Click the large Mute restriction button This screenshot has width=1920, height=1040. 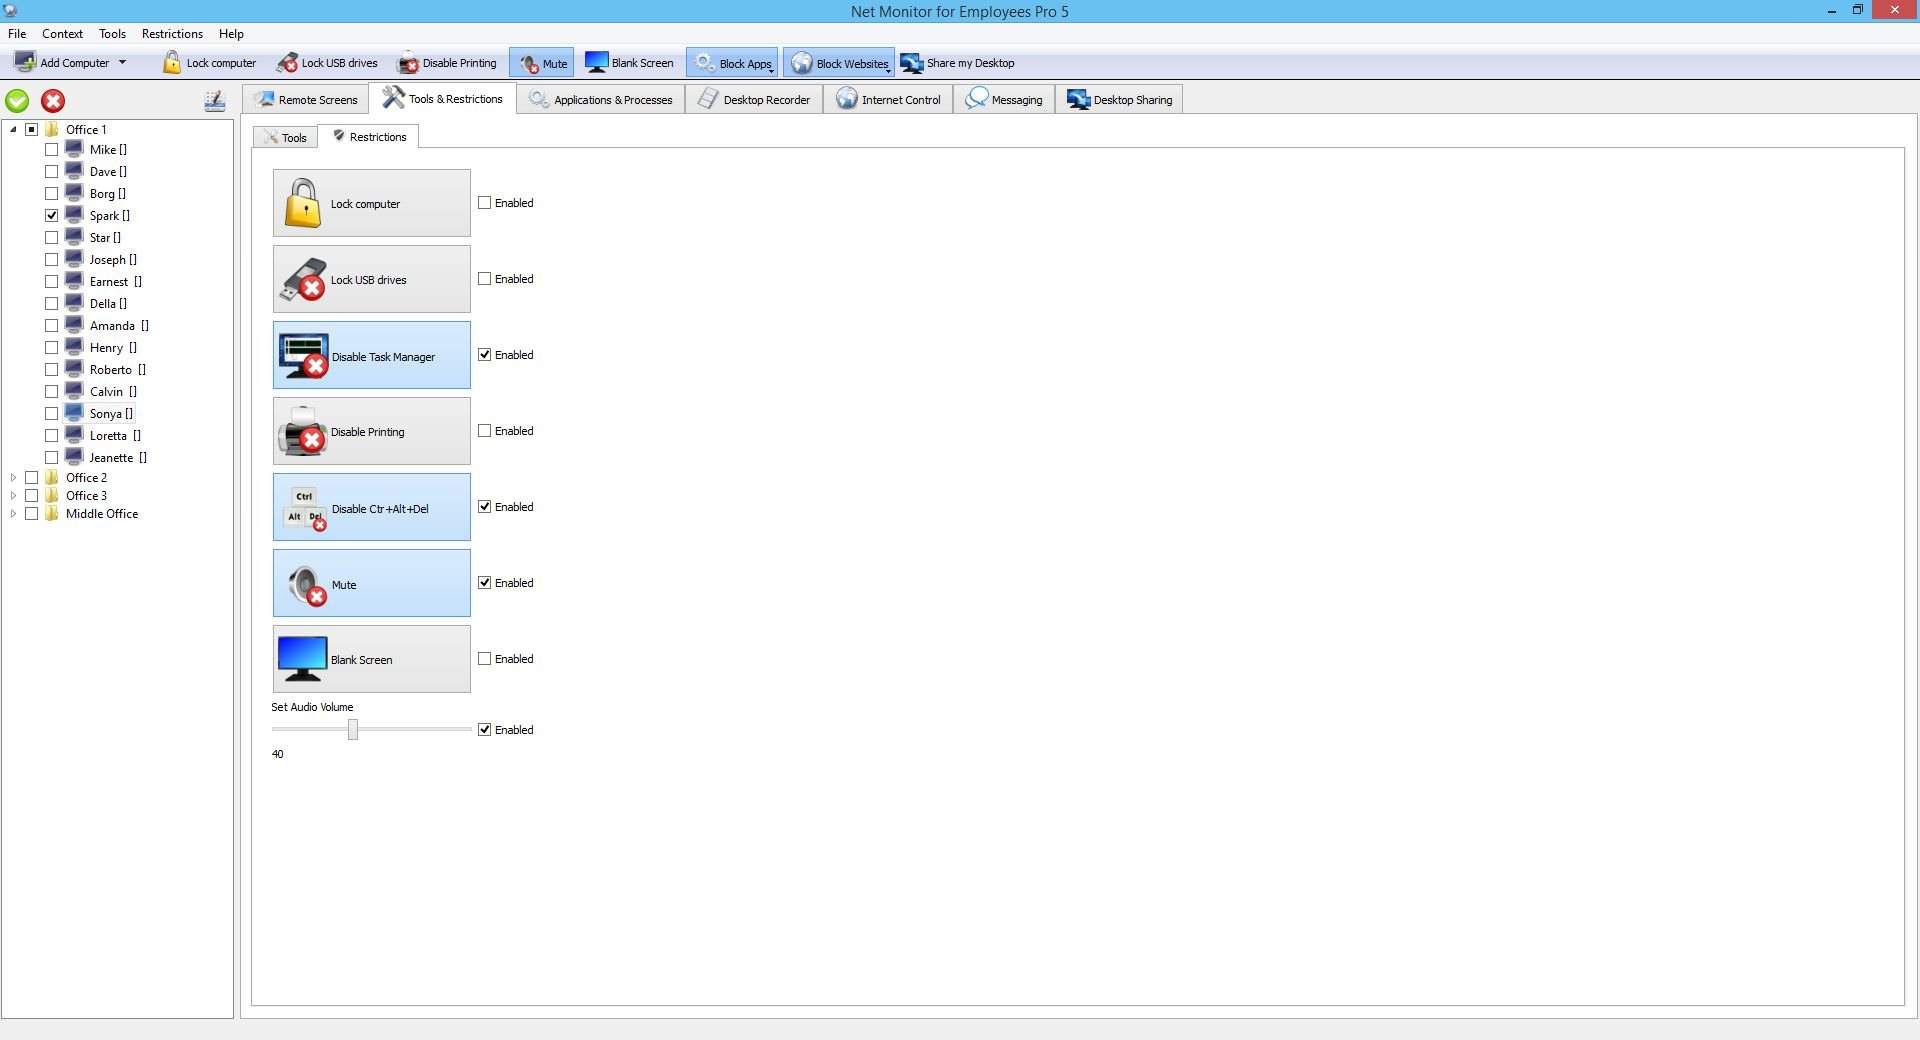pos(371,583)
